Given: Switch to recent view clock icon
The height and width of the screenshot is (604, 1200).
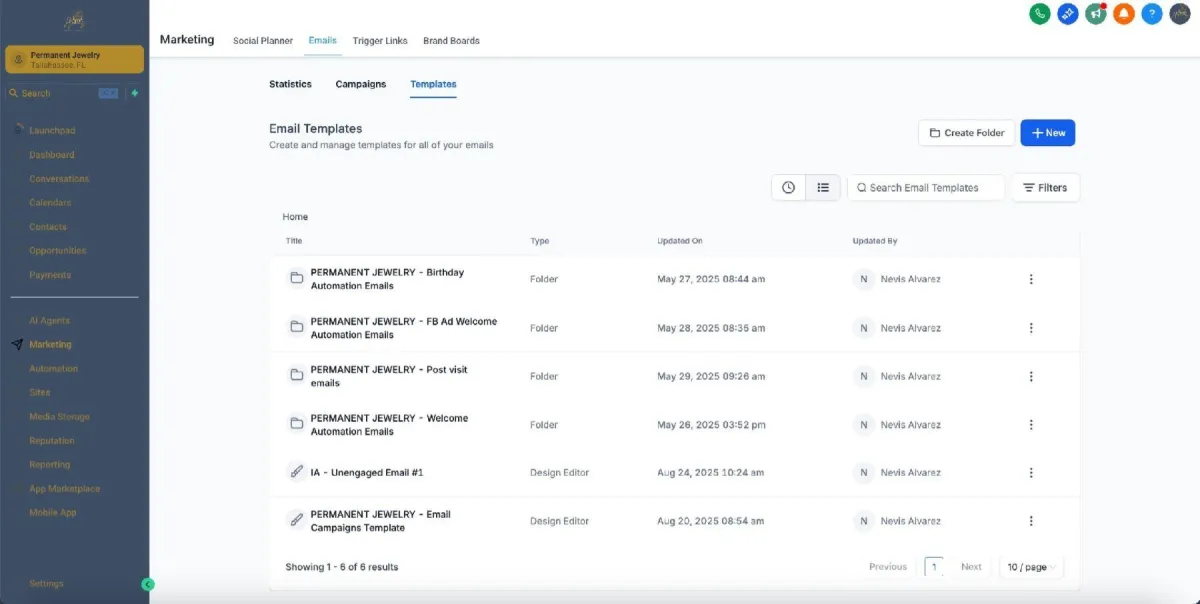Looking at the screenshot, I should tap(788, 187).
